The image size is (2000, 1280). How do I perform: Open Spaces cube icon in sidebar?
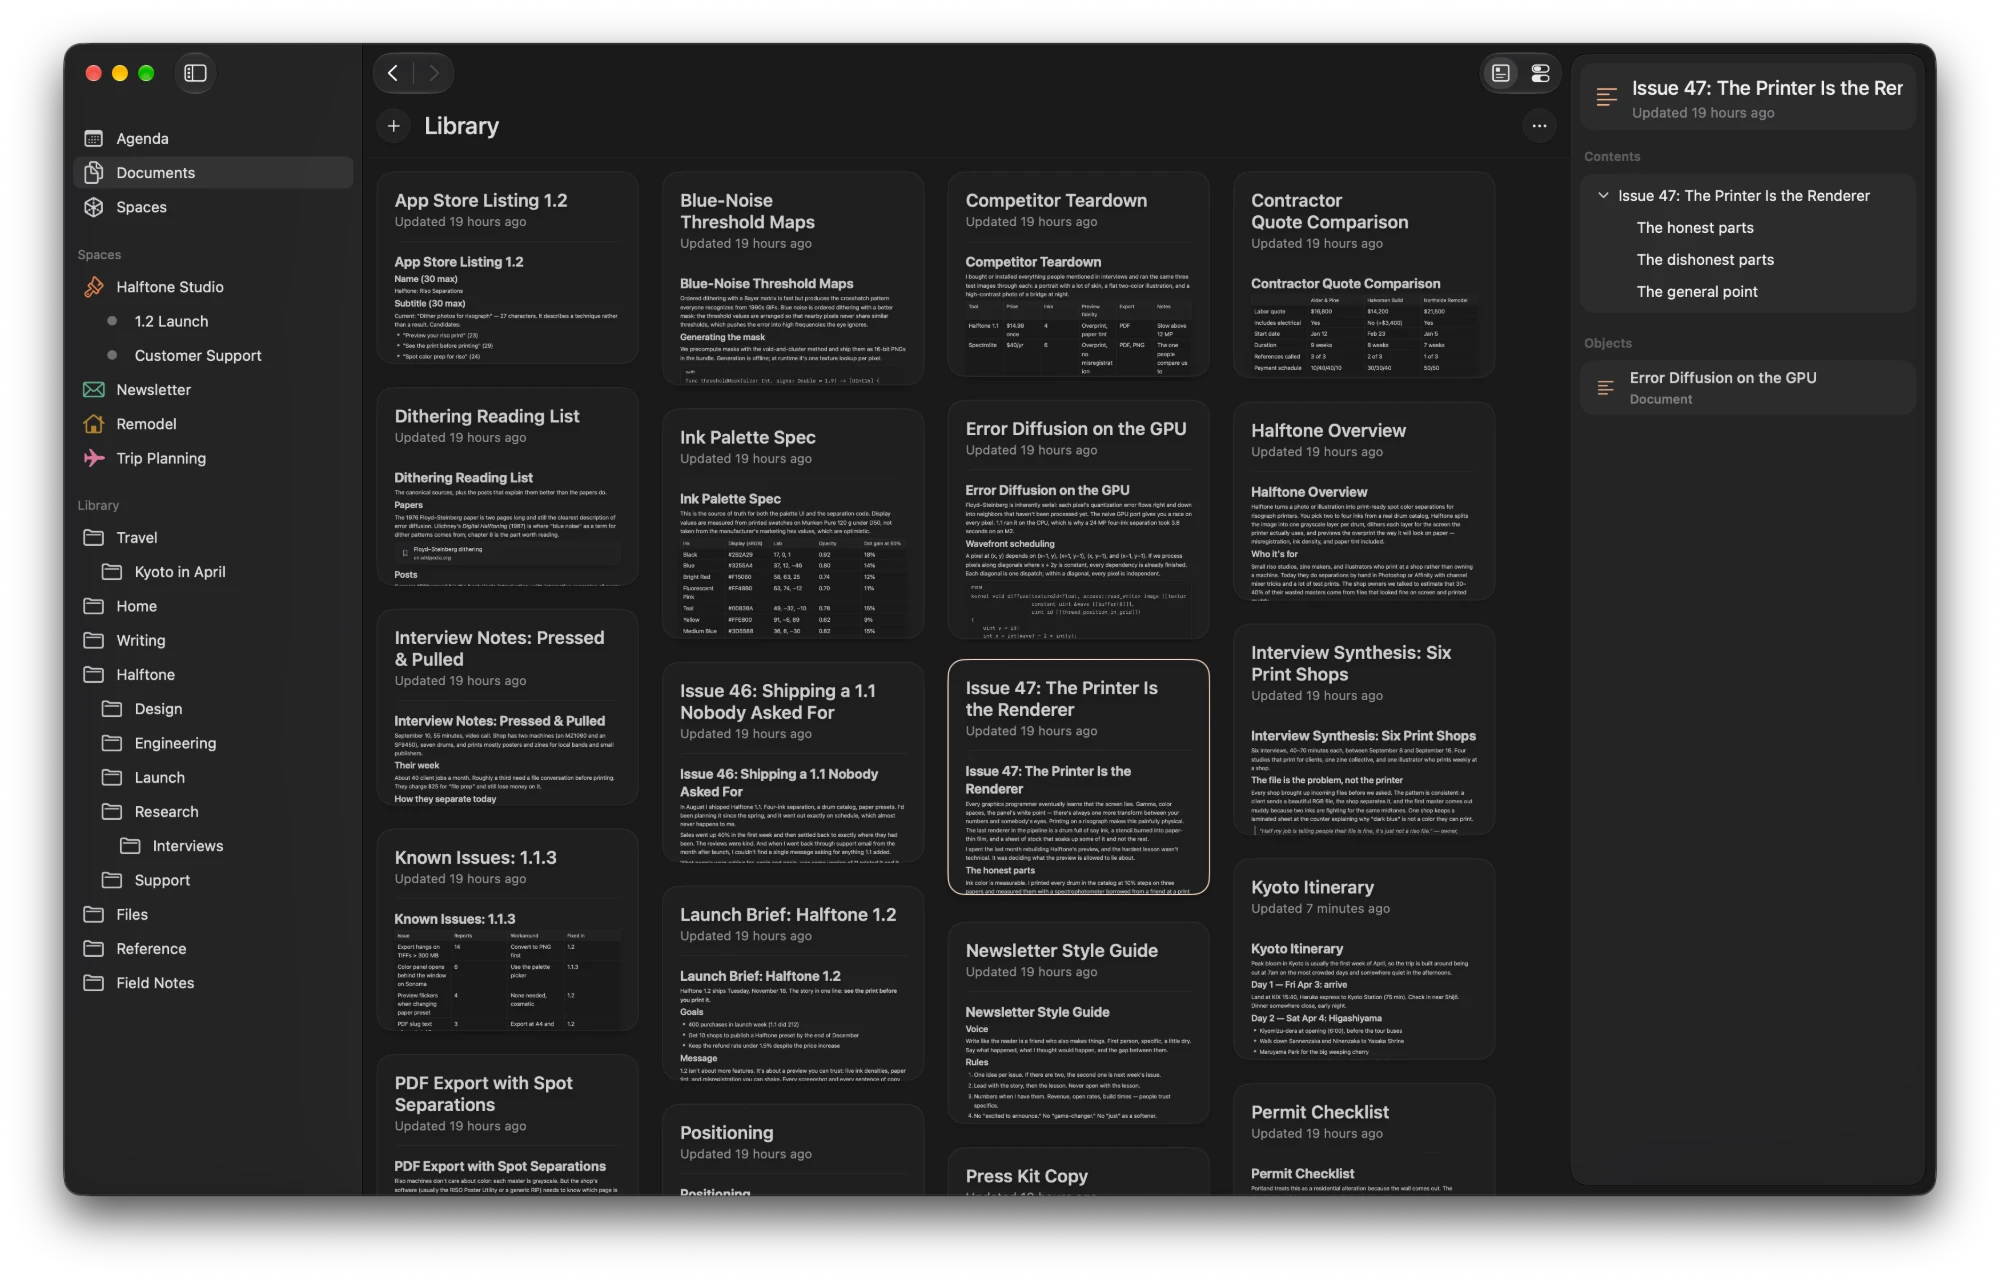[x=94, y=207]
